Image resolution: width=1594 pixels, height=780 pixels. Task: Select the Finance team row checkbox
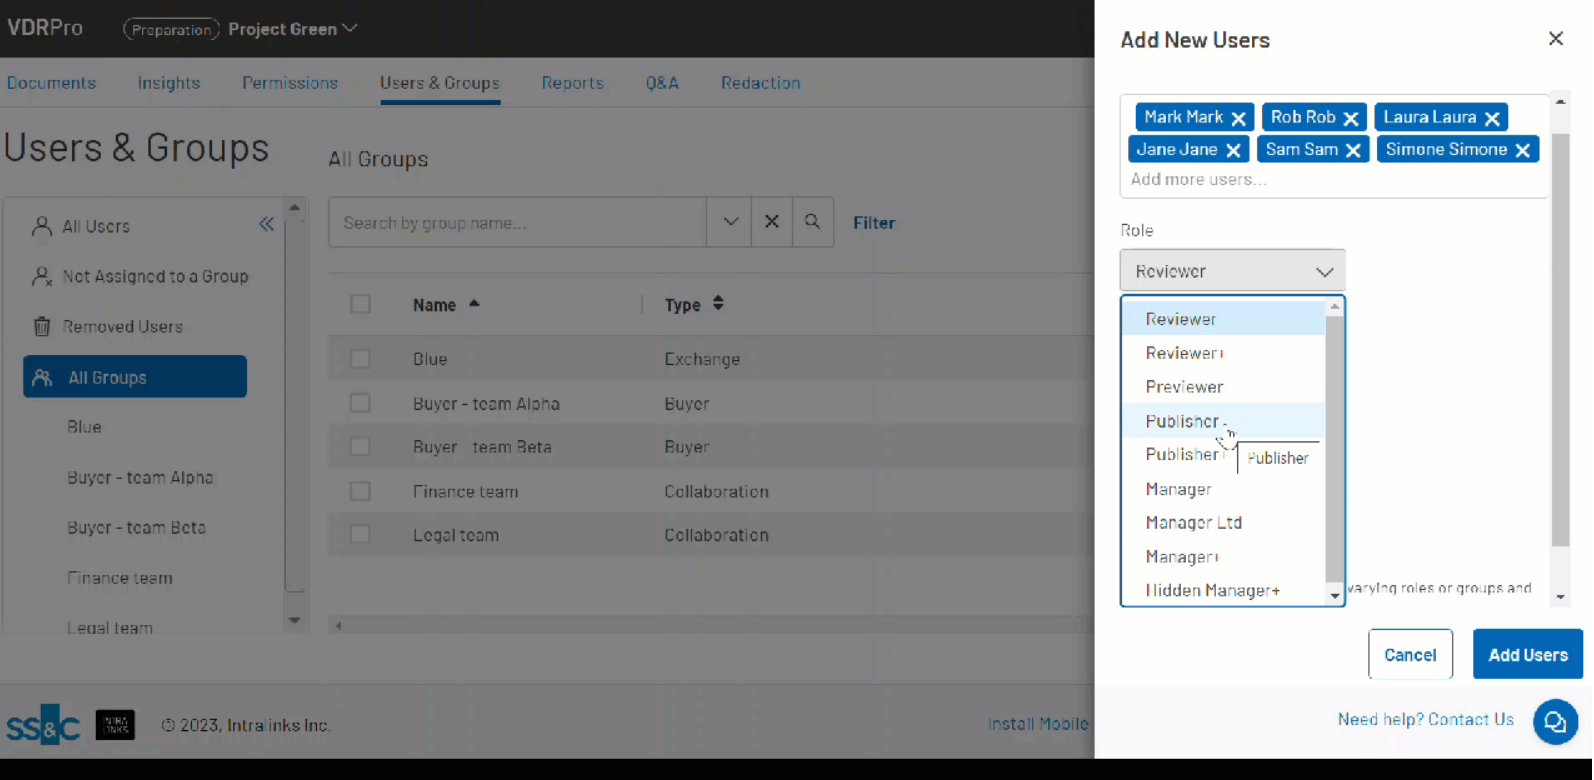[x=360, y=491]
